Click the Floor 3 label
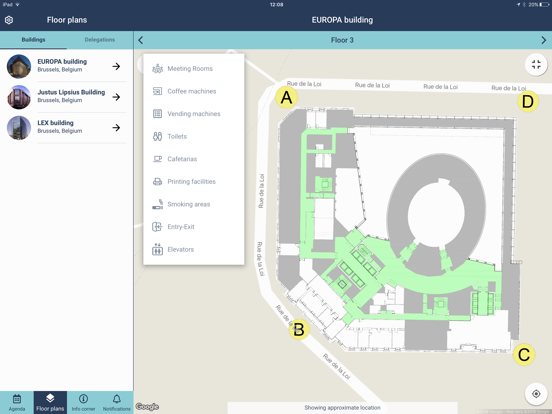The image size is (552, 414). 342,40
